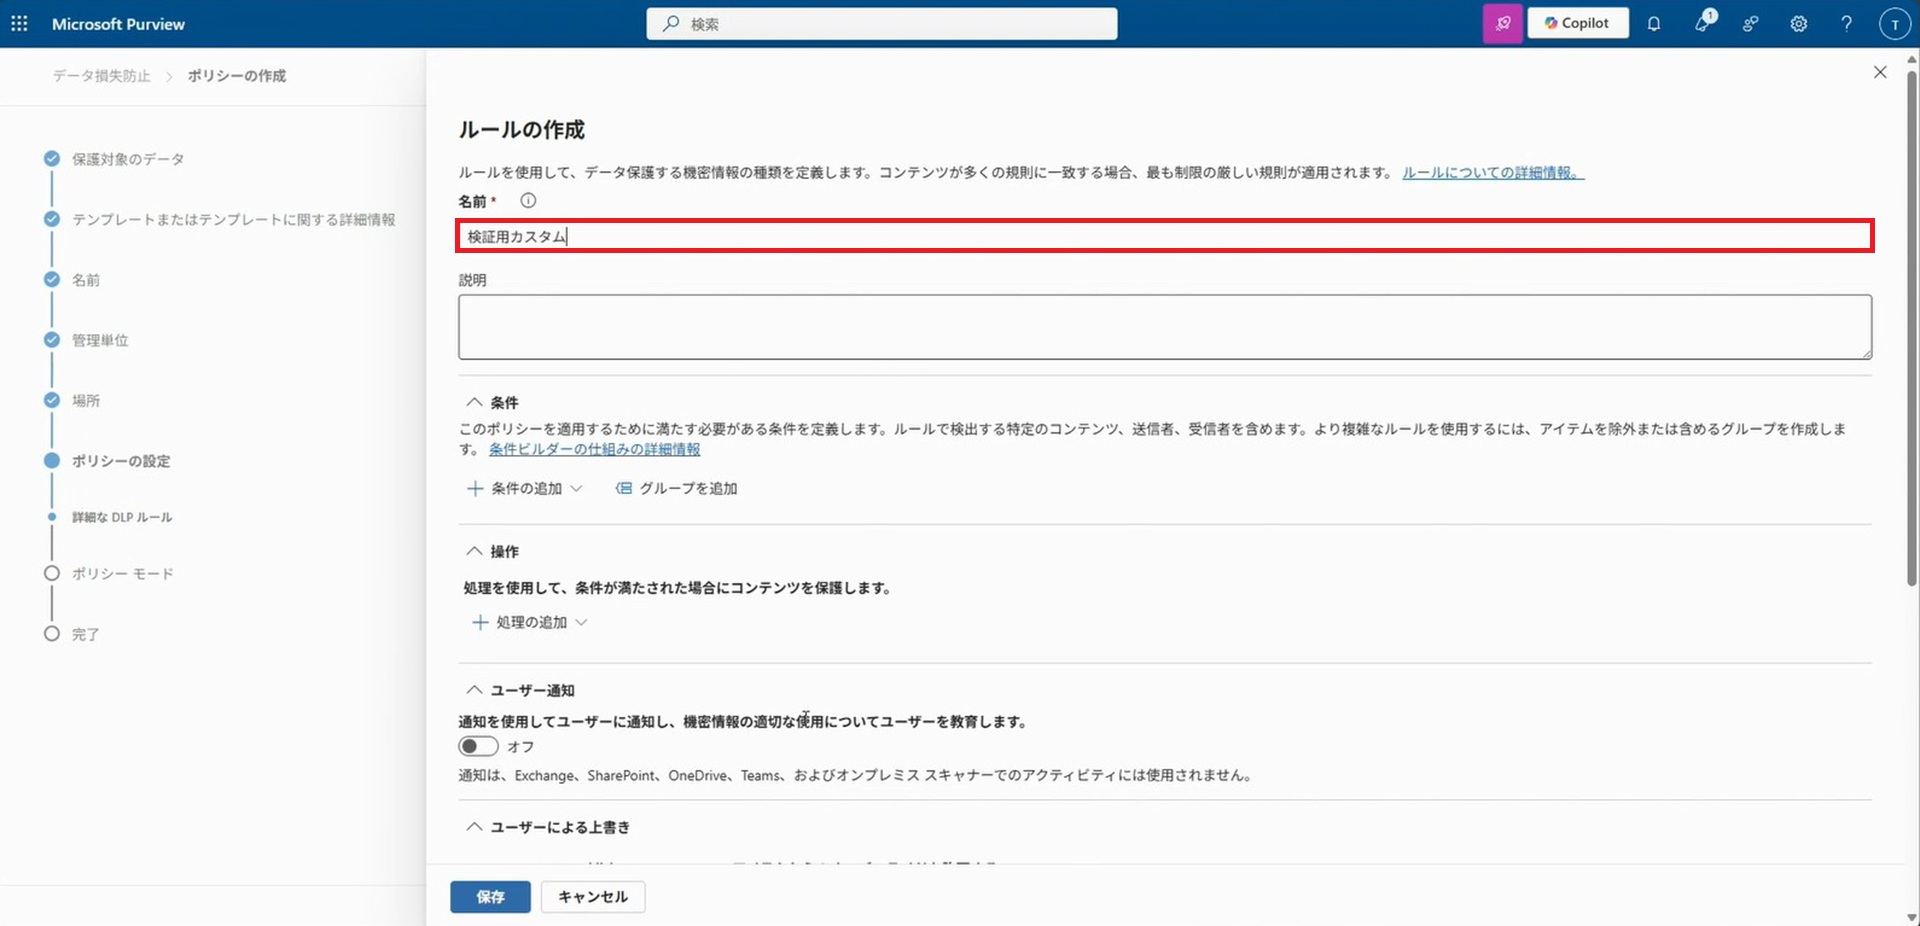Collapse the 操作 section

click(474, 551)
